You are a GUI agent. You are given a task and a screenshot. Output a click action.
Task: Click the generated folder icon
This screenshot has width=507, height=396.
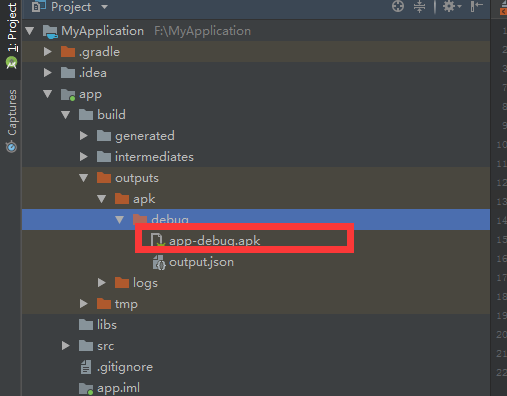pyautogui.click(x=104, y=136)
